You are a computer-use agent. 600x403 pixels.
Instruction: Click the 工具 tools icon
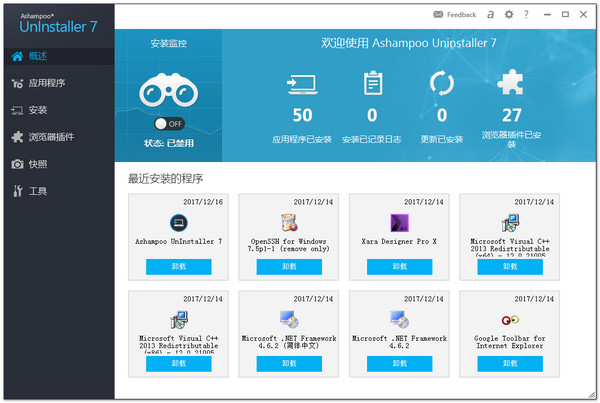17,191
